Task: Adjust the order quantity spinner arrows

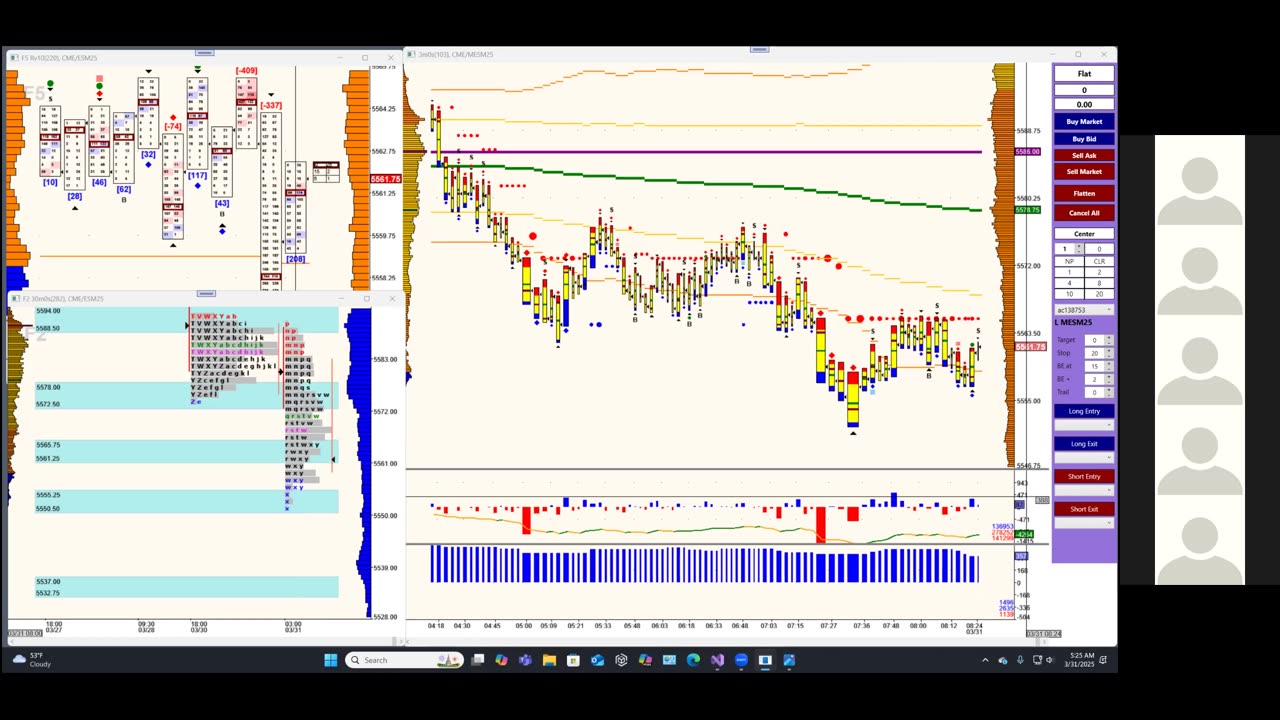Action: (1079, 248)
